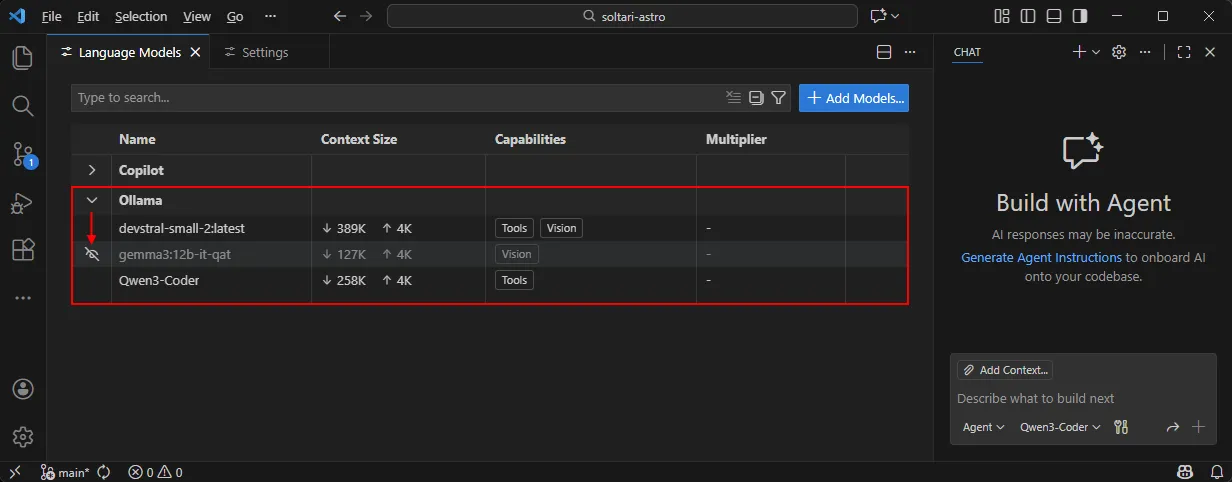Viewport: 1232px width, 482px height.
Task: Click the models search input field
Action: point(395,98)
